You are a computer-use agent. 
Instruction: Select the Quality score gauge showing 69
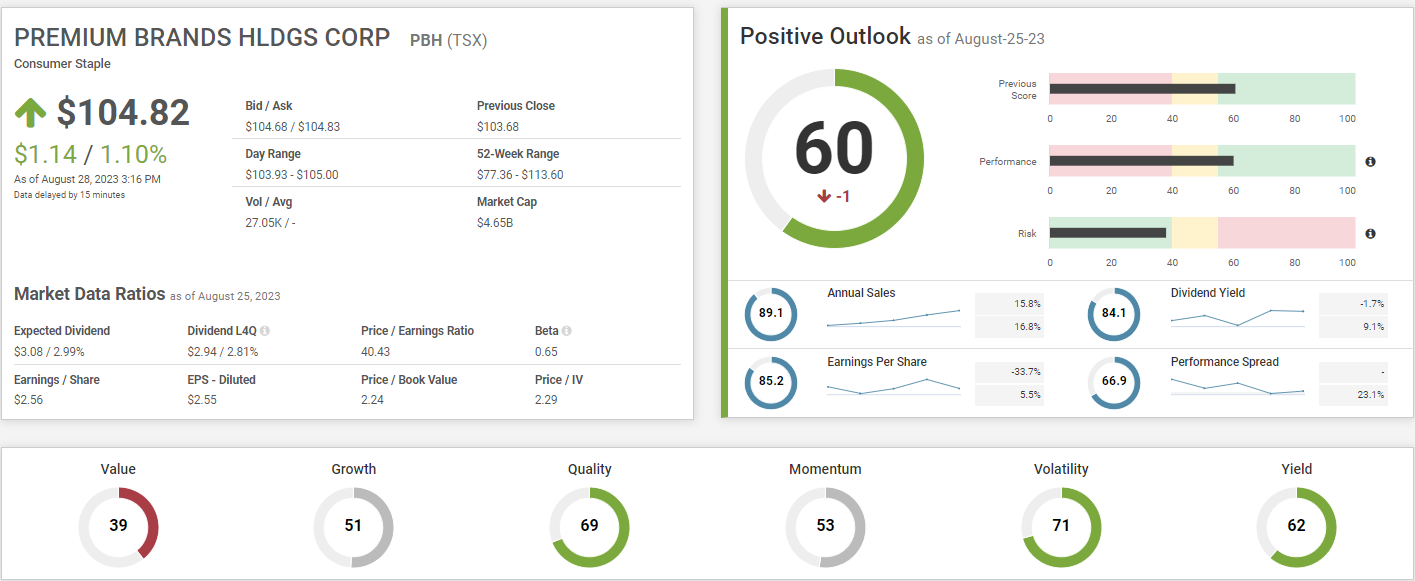tap(590, 525)
